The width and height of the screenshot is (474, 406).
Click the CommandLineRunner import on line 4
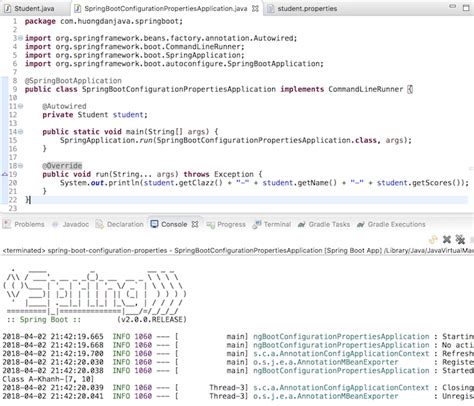coord(134,47)
